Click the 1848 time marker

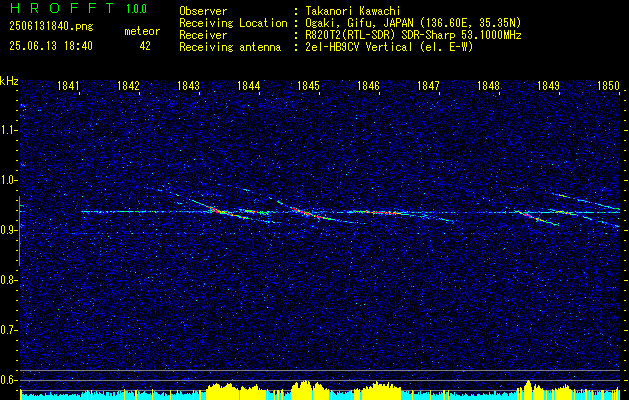(x=488, y=86)
